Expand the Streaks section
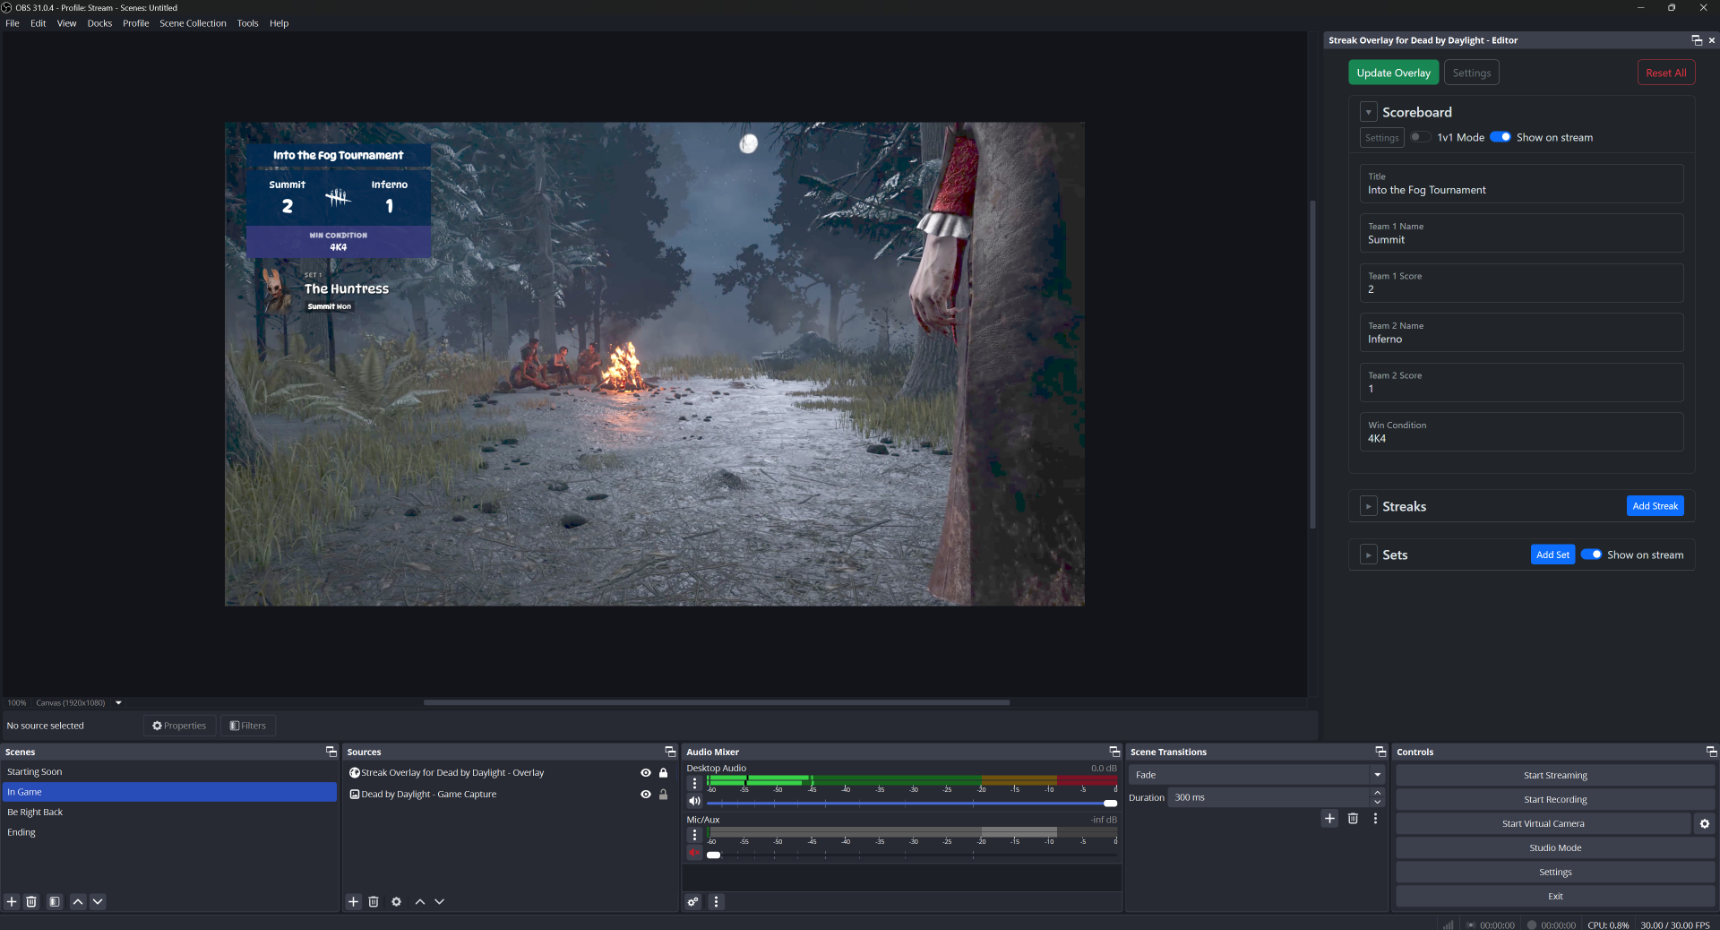The image size is (1720, 930). 1368,507
